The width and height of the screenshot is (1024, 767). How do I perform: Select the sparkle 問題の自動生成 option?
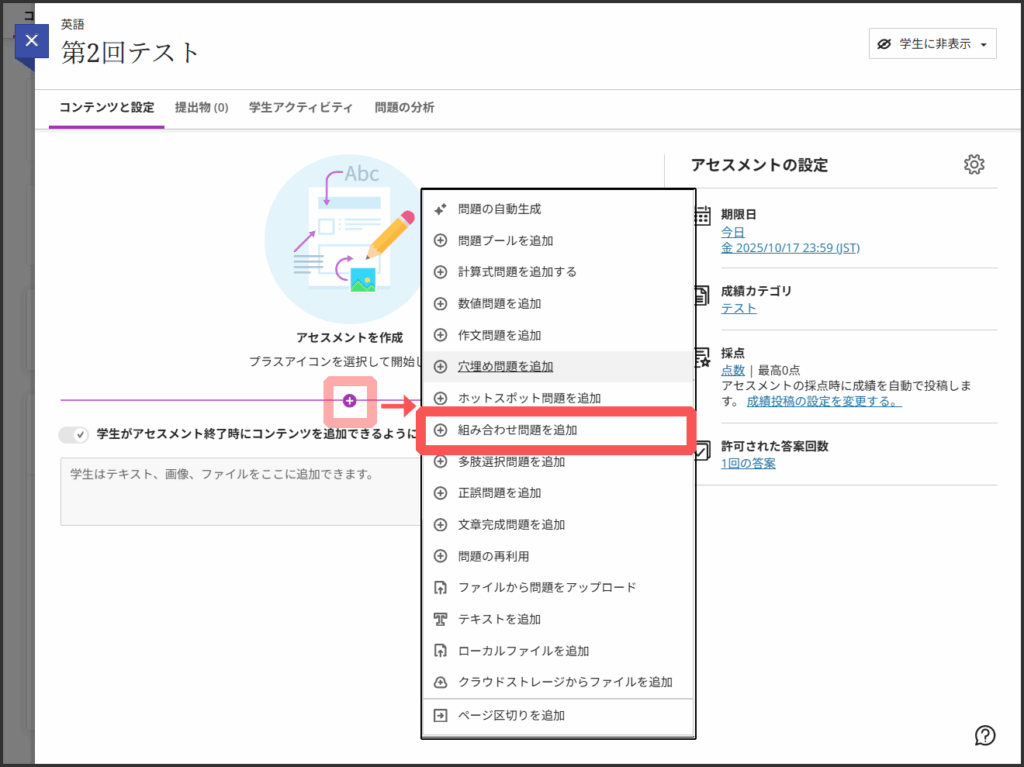pyautogui.click(x=498, y=209)
